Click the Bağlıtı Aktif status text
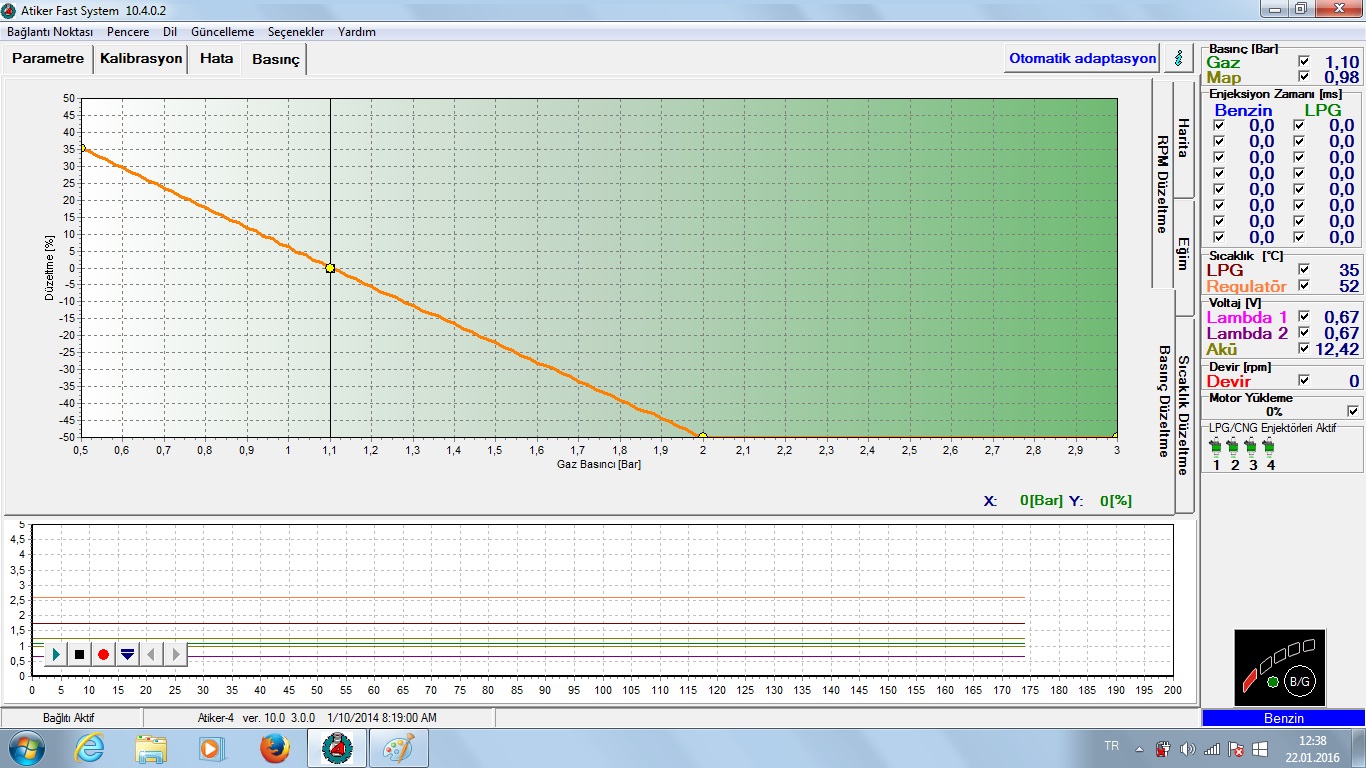 (68, 718)
